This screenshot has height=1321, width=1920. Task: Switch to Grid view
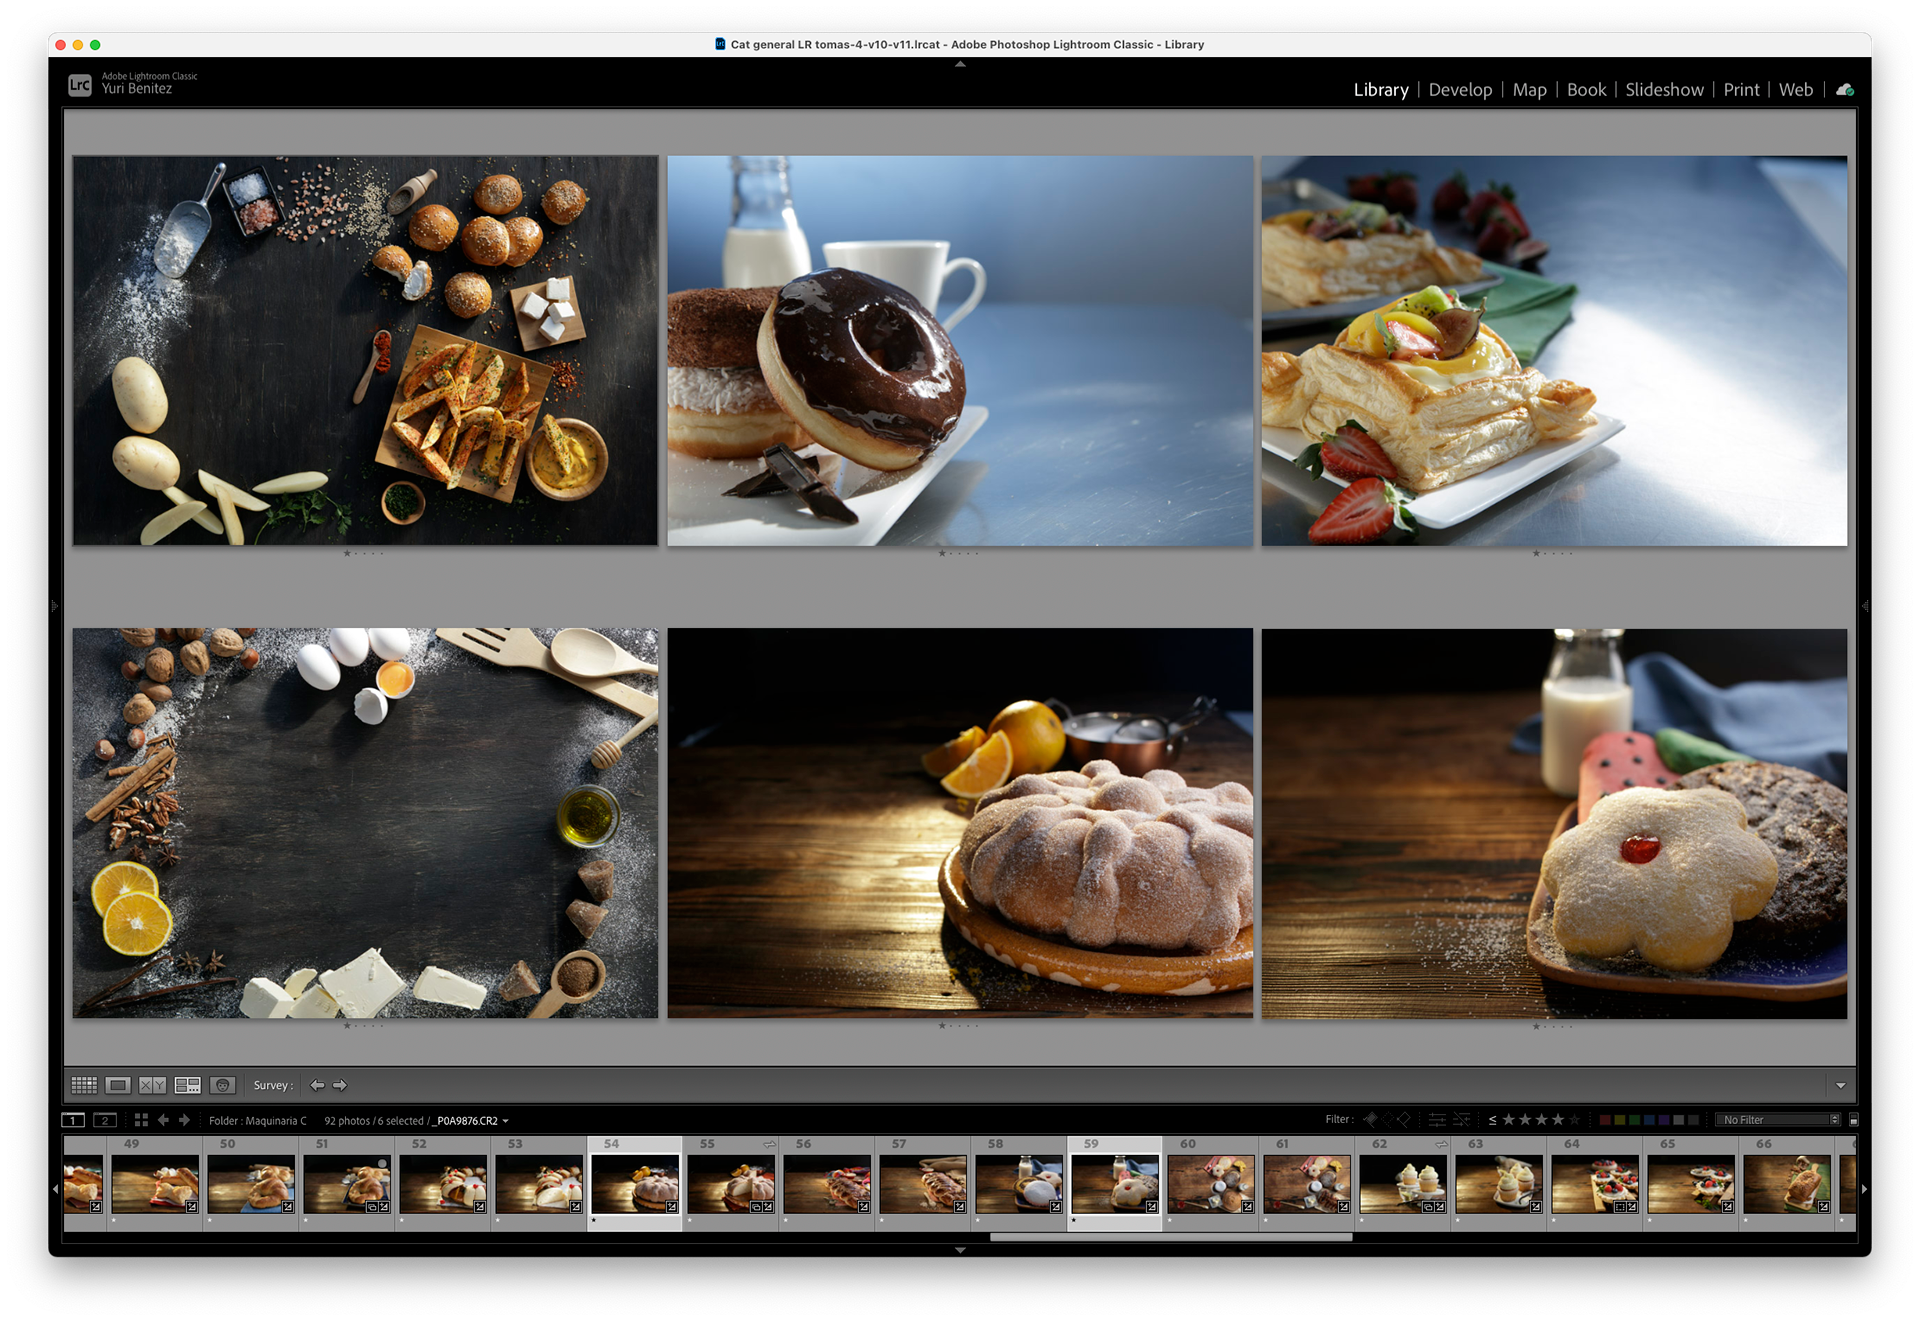coord(84,1085)
